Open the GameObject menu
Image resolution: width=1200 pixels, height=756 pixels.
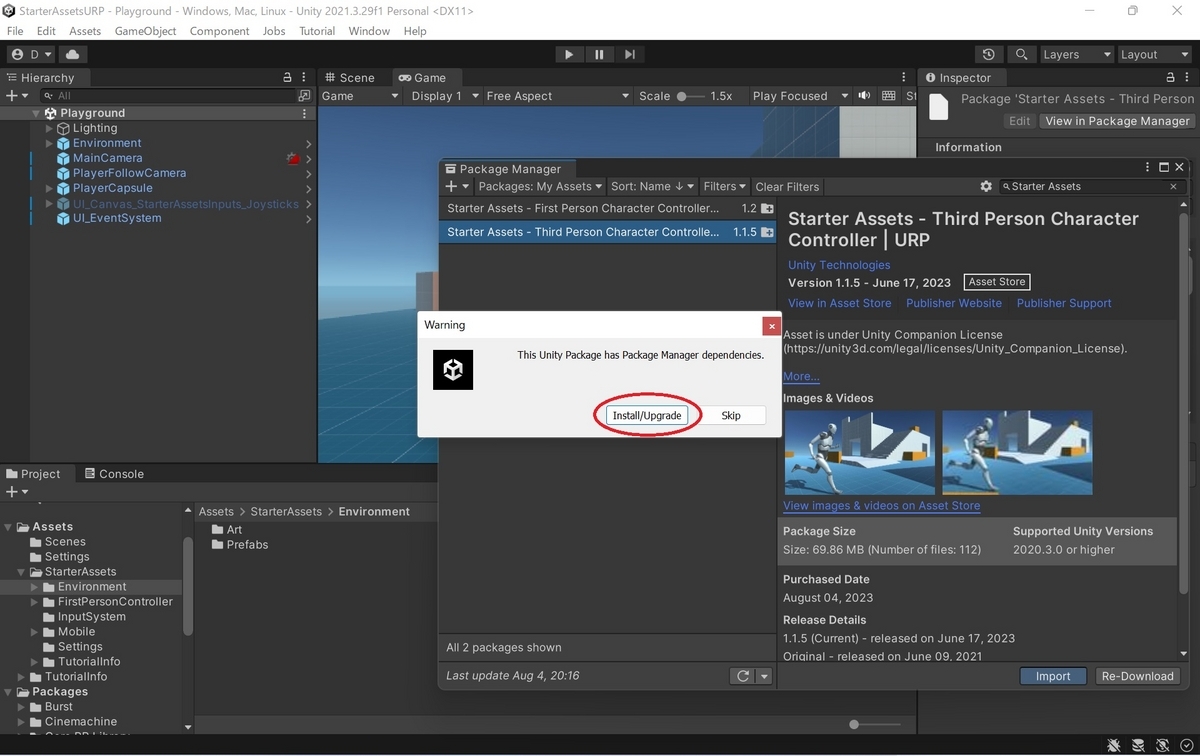point(145,31)
